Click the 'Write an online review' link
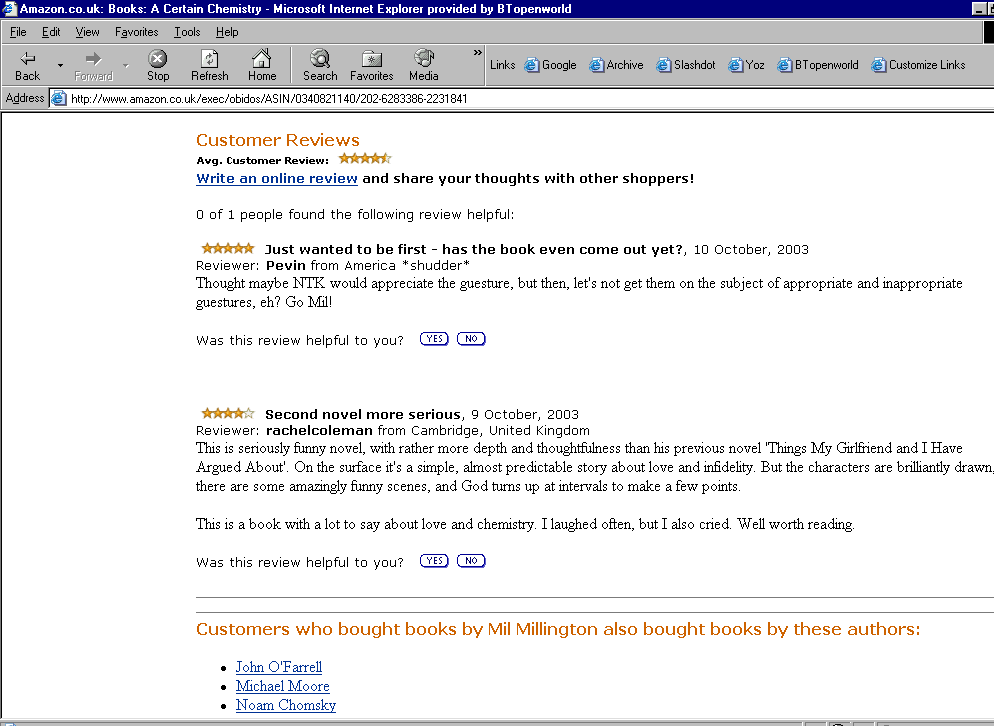Screen dimensions: 994x726 277,179
